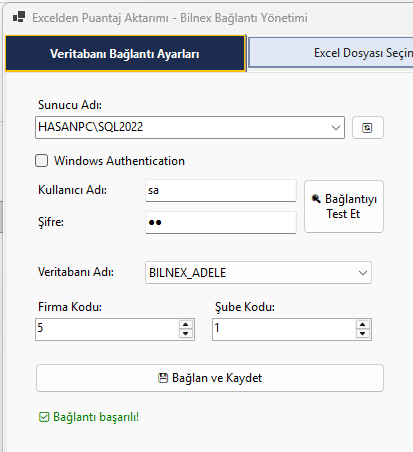
Task: Click the Şube Kodu label
Action: click(x=245, y=307)
